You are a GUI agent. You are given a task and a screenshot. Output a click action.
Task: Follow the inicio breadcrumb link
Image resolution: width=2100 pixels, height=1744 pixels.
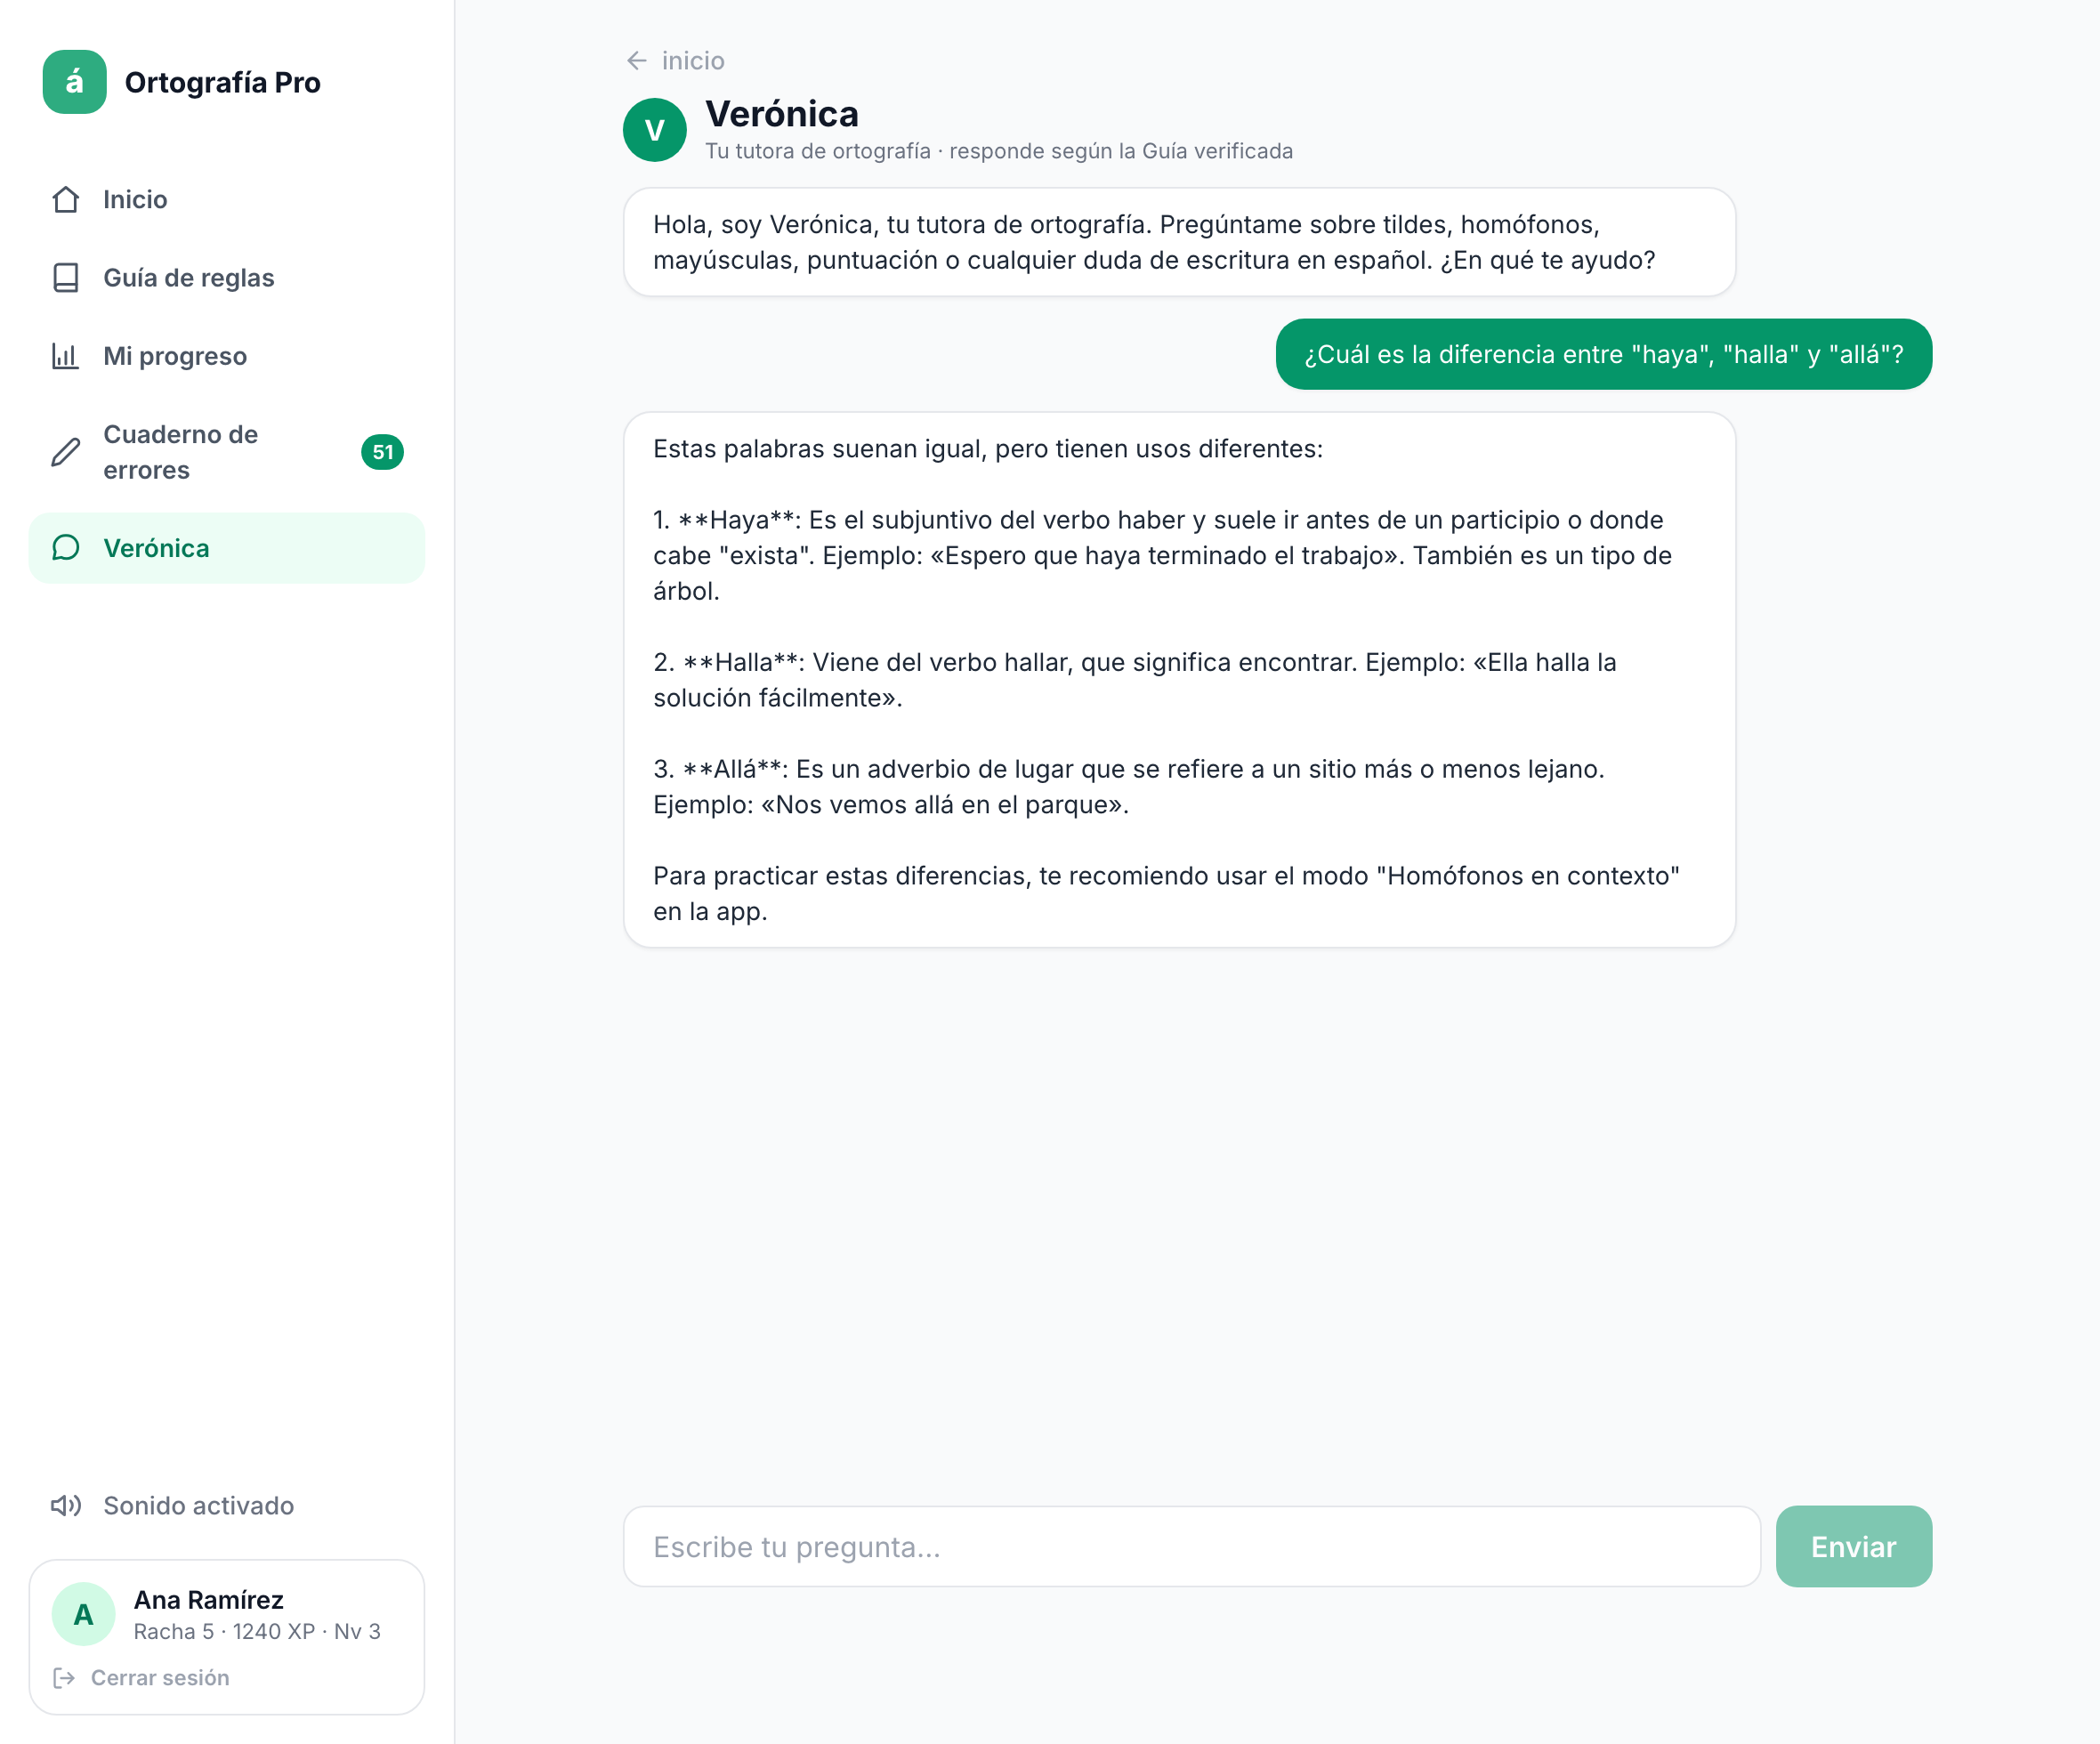point(693,61)
